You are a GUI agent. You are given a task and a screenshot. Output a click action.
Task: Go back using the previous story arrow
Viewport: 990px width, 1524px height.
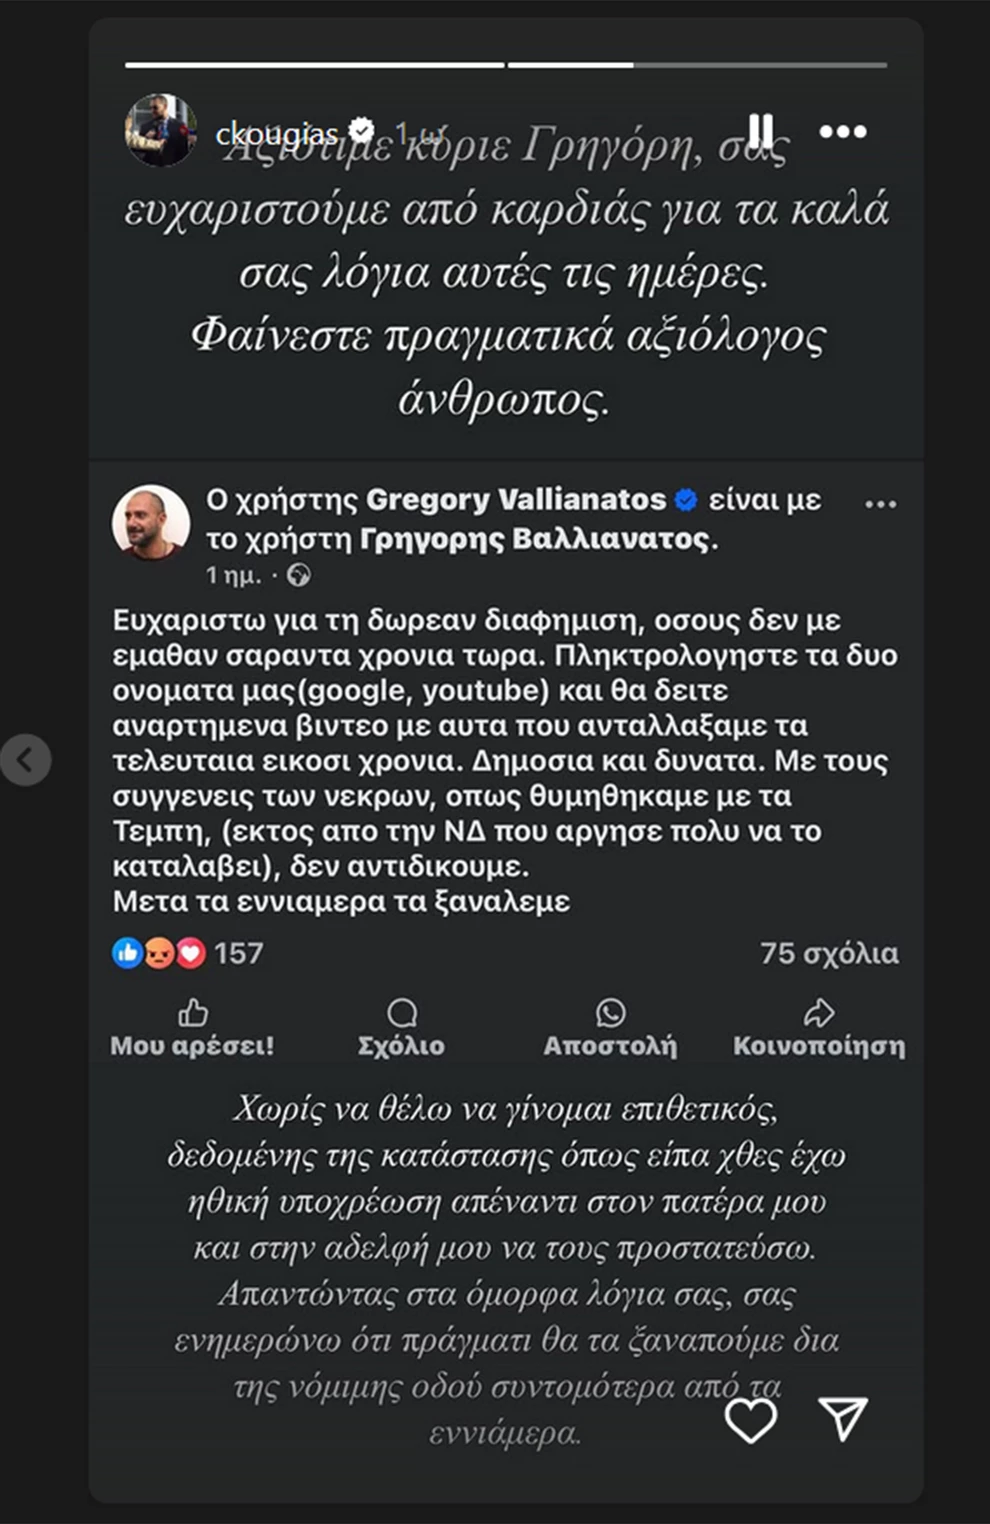coord(25,759)
